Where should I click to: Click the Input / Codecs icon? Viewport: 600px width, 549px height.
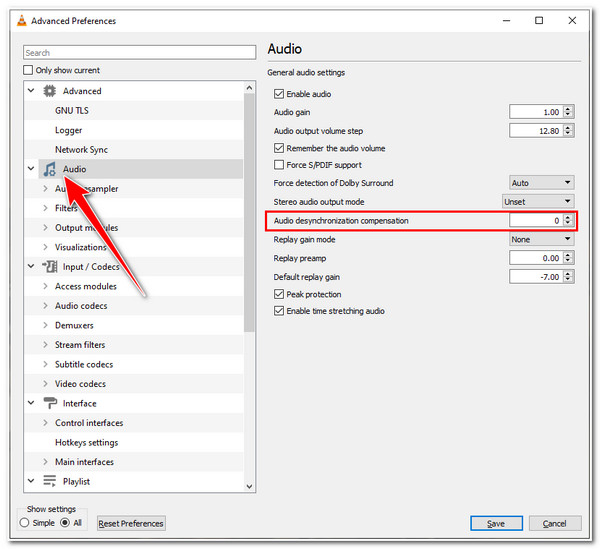pos(50,266)
